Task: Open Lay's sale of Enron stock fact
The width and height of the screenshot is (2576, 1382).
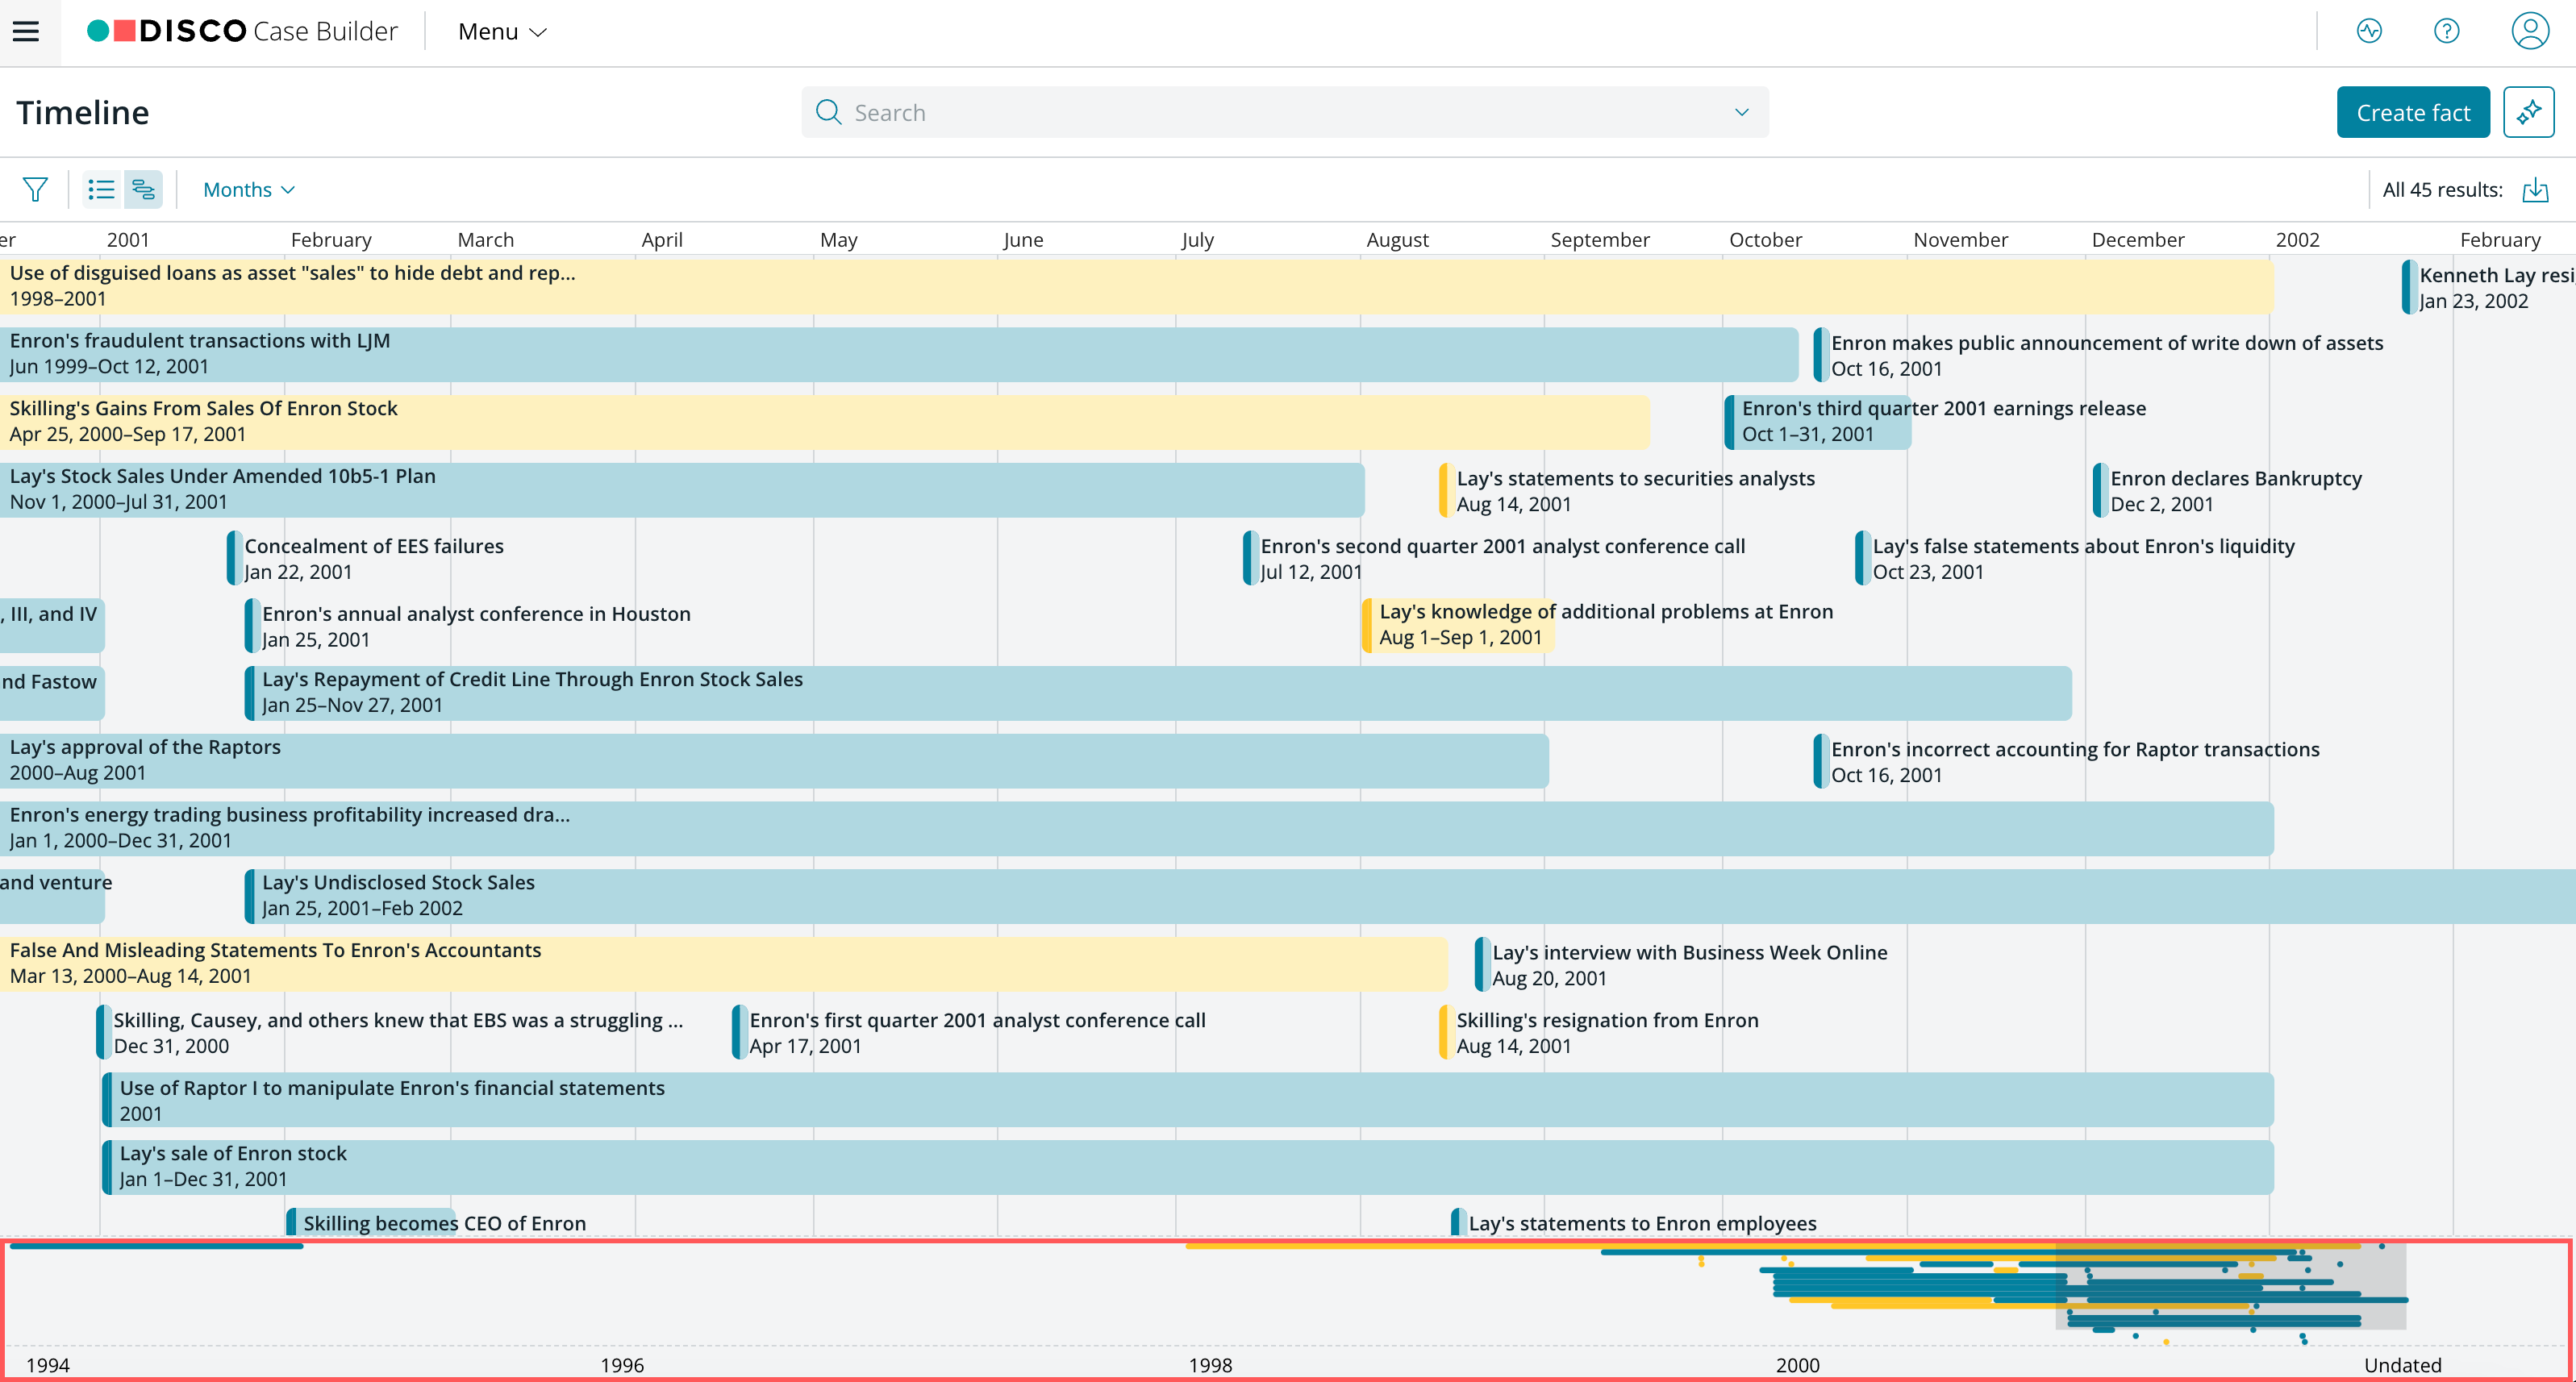Action: (1188, 1167)
